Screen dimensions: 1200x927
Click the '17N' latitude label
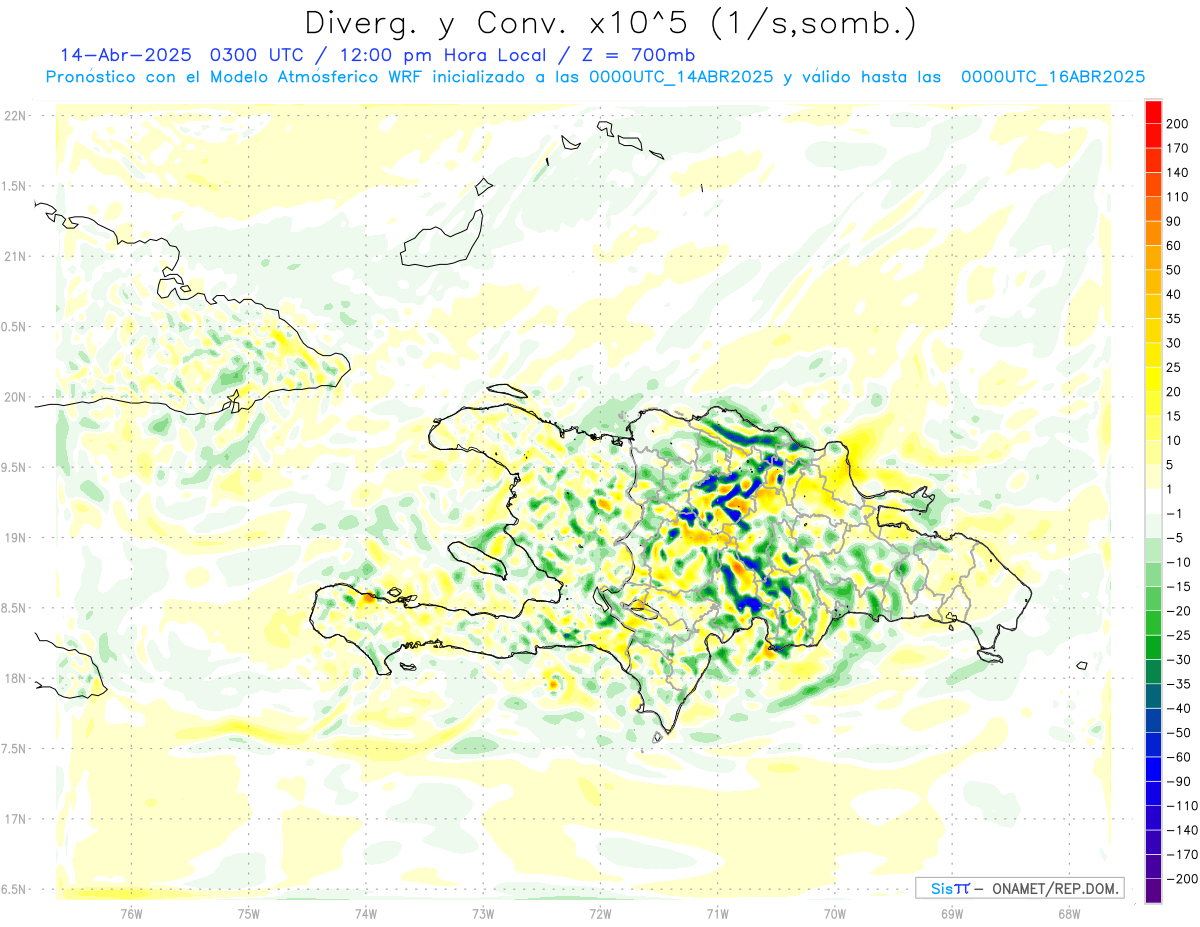coord(15,819)
